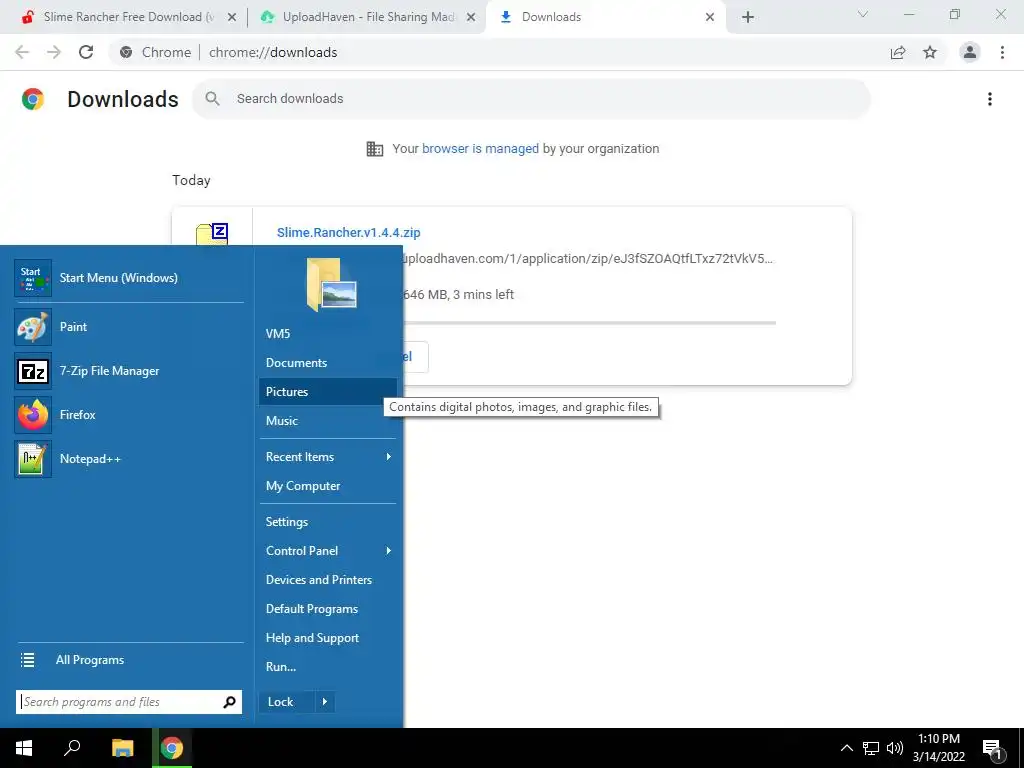Open Paint from the start menu
Screen dimensions: 1024x768
coord(129,327)
